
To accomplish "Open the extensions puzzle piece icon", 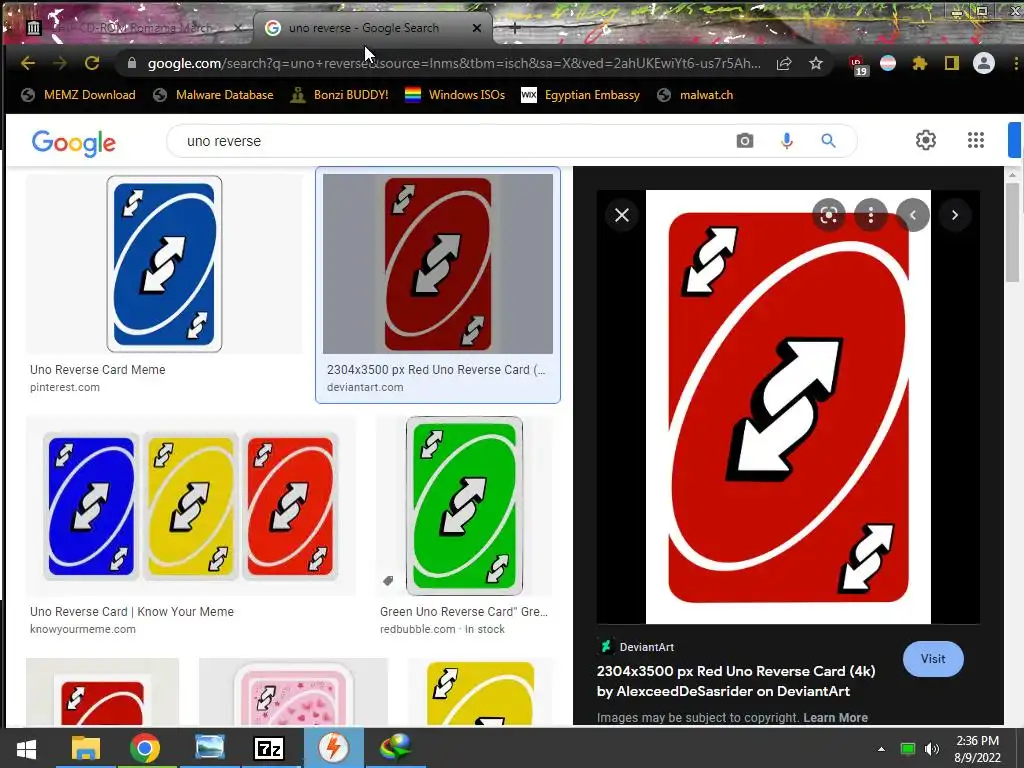I will tap(920, 63).
